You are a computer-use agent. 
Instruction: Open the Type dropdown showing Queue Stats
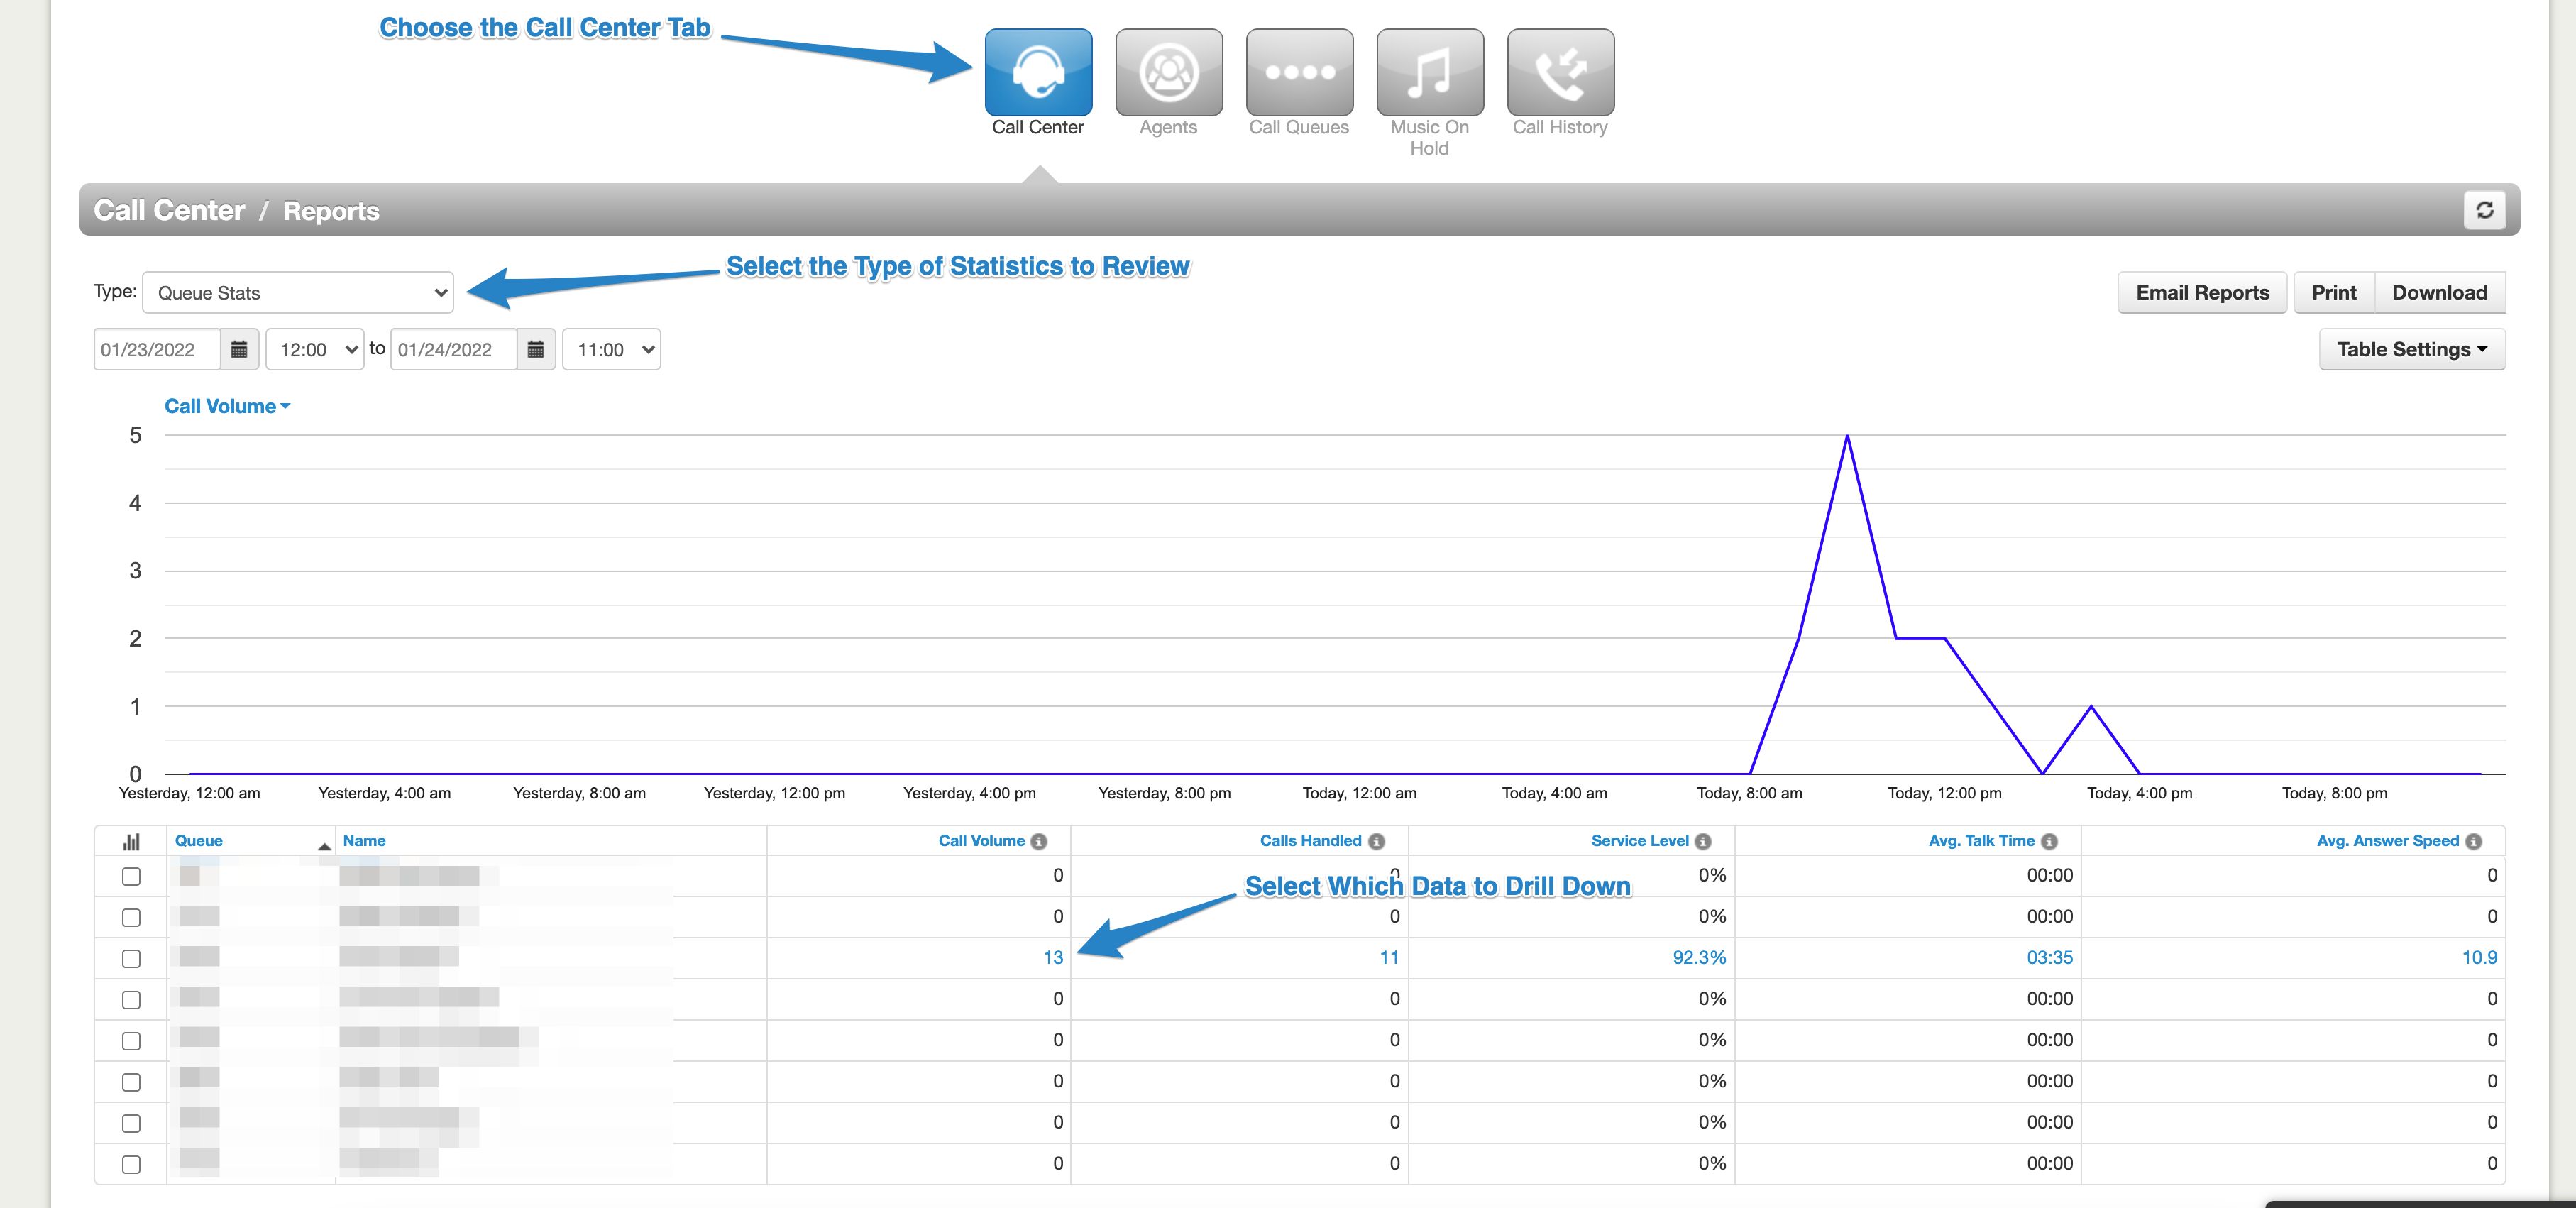click(298, 292)
